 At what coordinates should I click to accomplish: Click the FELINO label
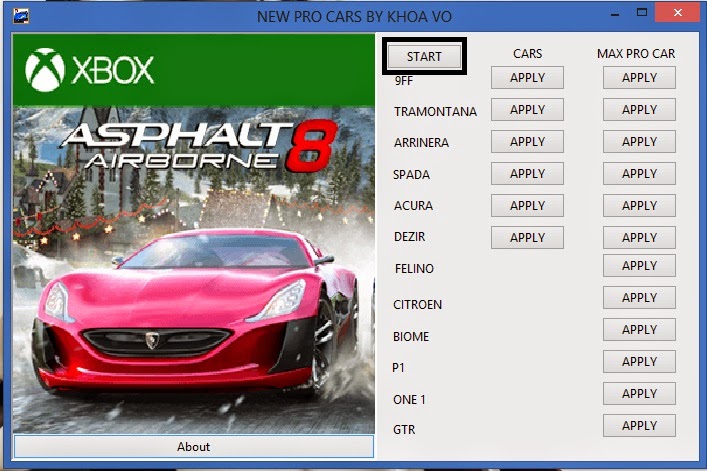(x=414, y=269)
